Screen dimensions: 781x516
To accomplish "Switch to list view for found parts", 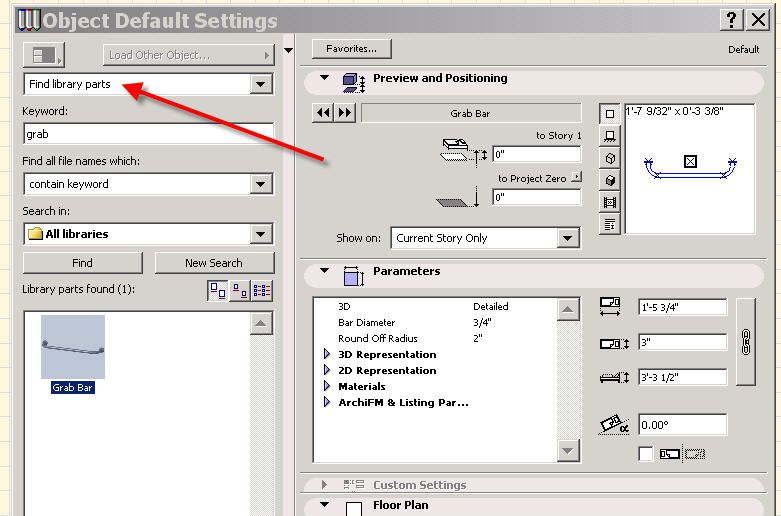I will tap(262, 290).
